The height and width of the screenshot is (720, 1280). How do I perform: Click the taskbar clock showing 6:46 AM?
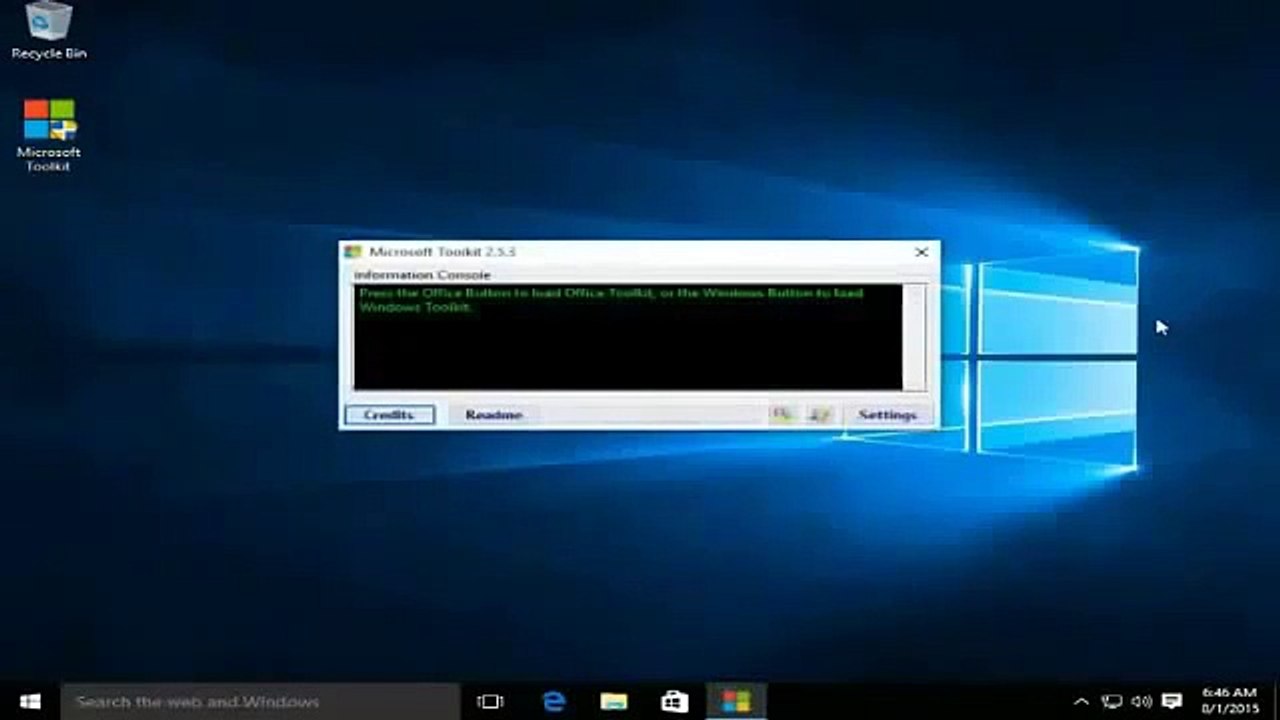point(1230,701)
